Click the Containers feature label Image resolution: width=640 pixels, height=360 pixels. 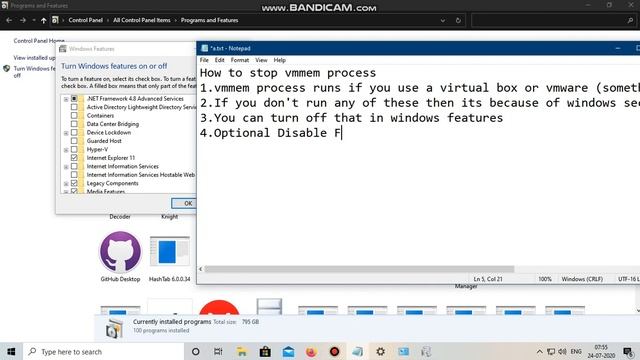100,116
